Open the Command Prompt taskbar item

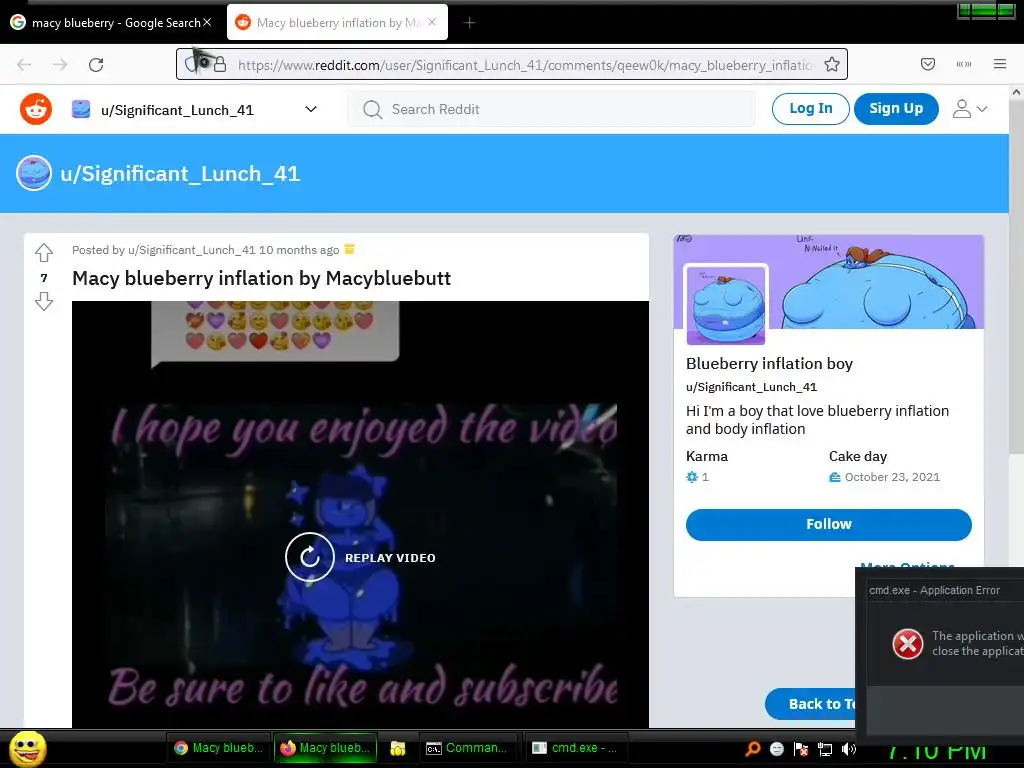pos(466,748)
